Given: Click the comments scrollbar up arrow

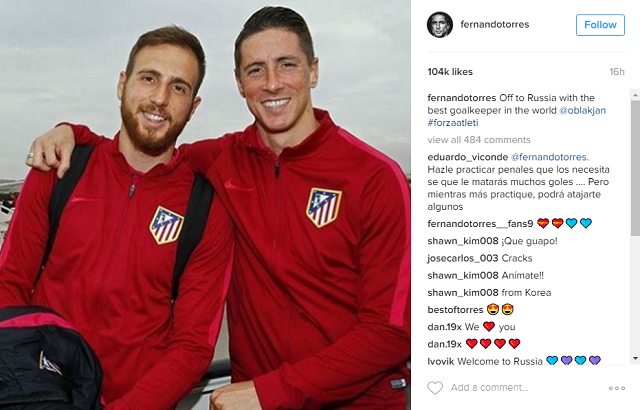Looking at the screenshot, I should 635,95.
